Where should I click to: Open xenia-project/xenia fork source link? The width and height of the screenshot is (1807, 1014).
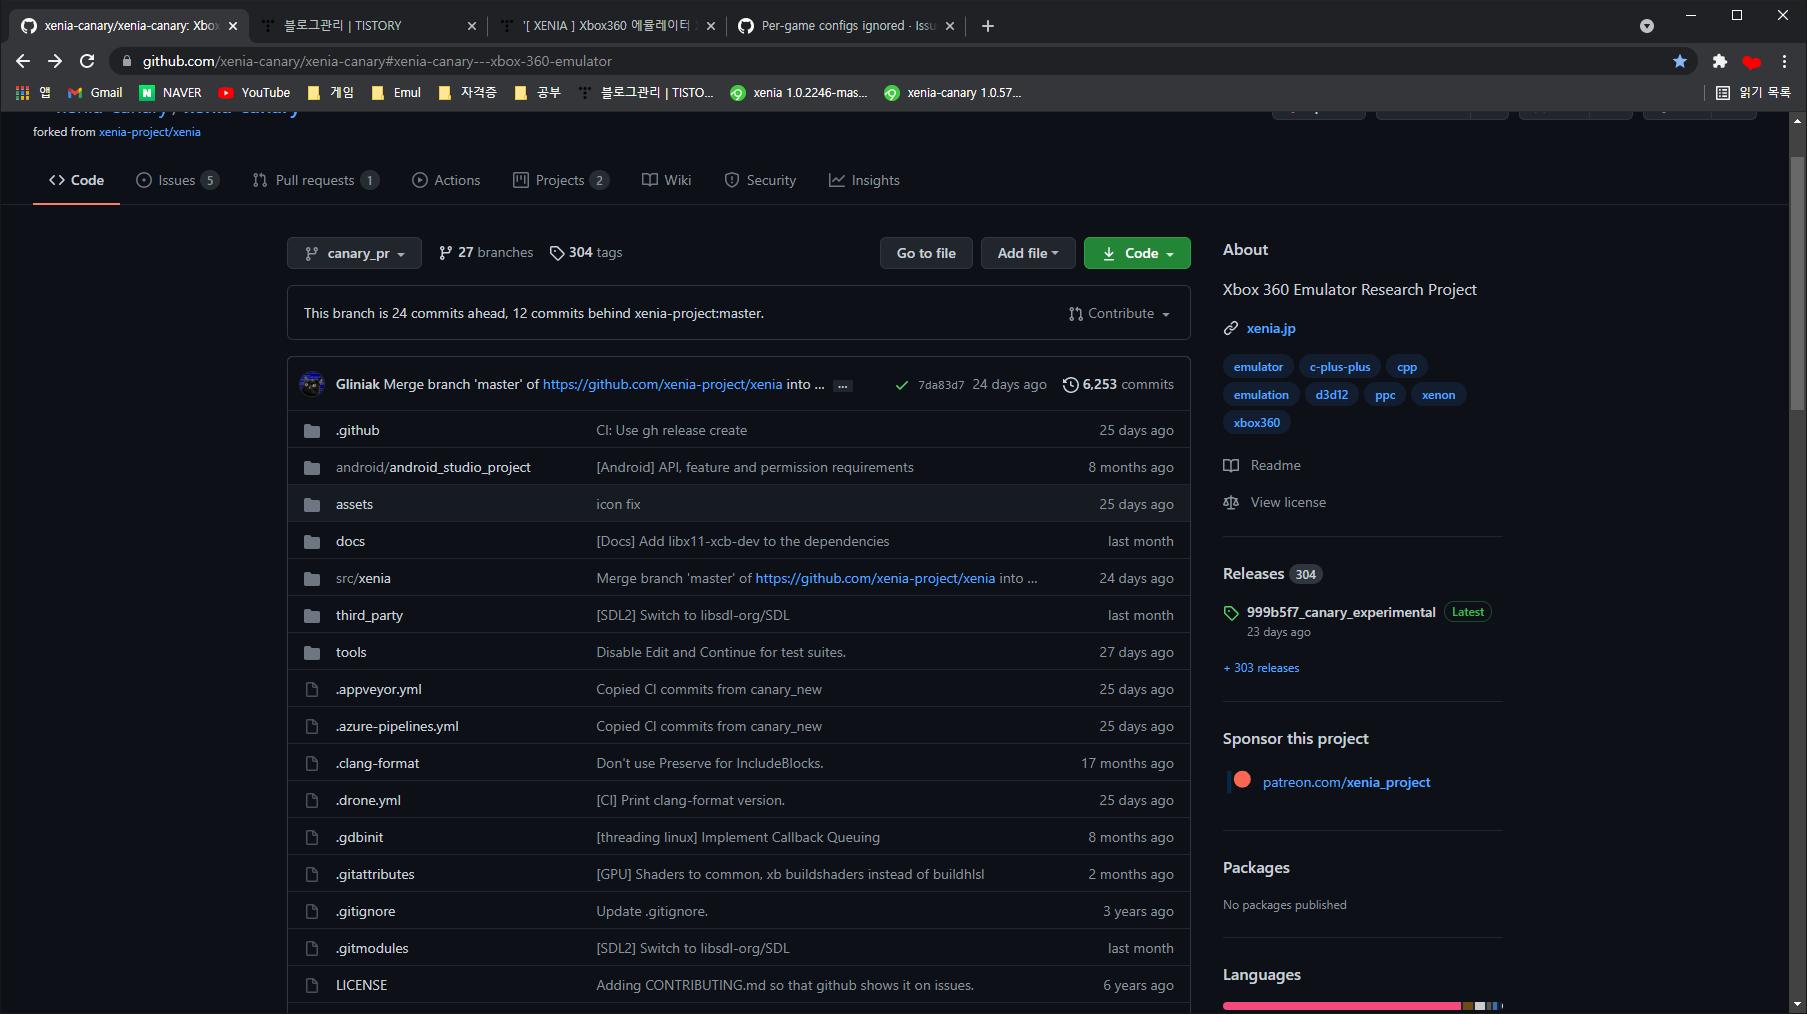coord(149,132)
